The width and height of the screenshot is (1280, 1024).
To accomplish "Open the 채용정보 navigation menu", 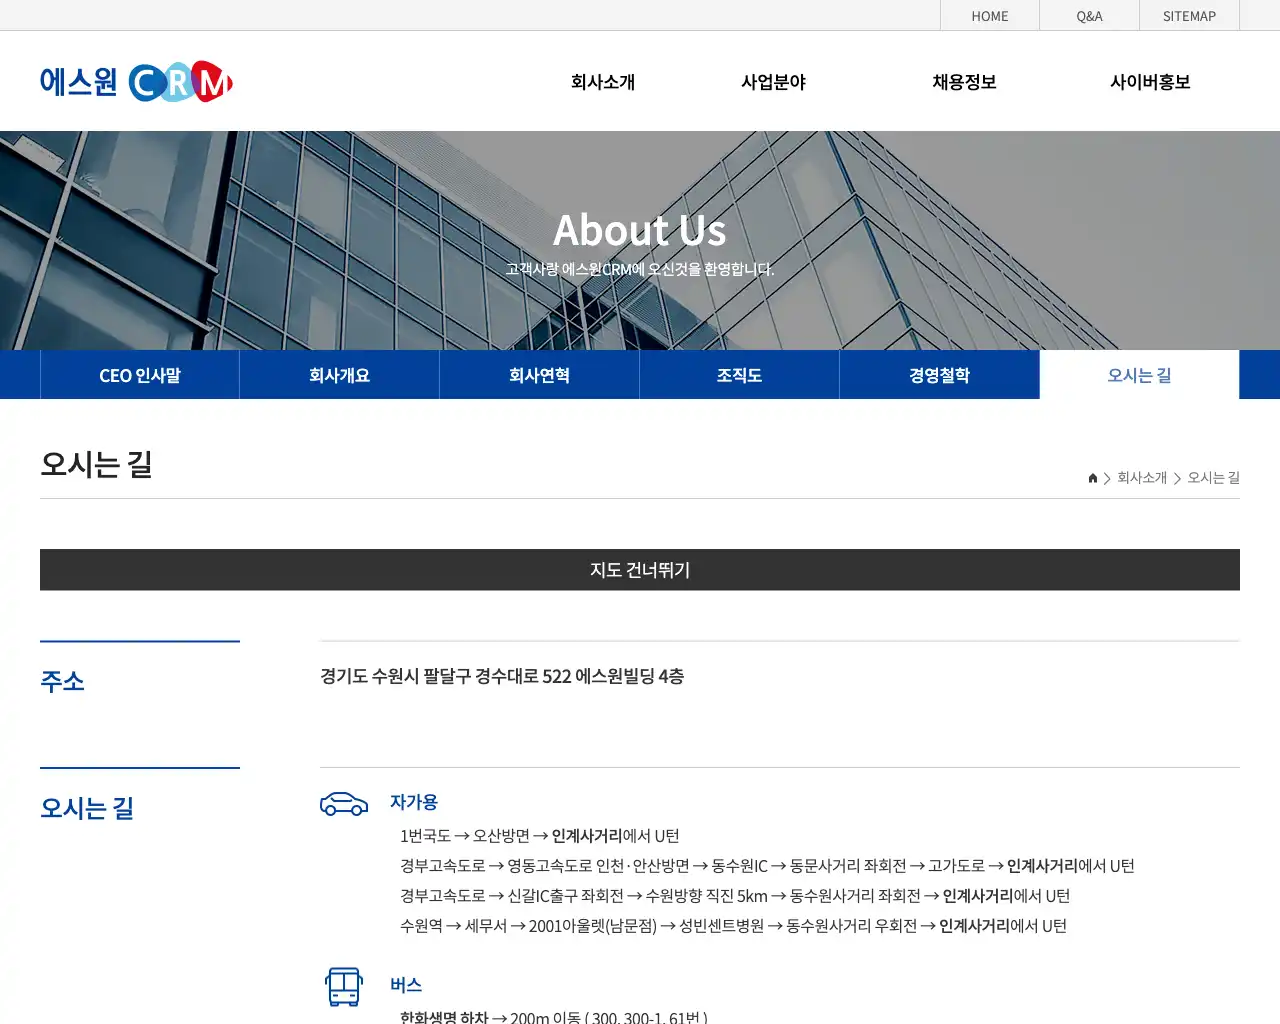I will (963, 82).
